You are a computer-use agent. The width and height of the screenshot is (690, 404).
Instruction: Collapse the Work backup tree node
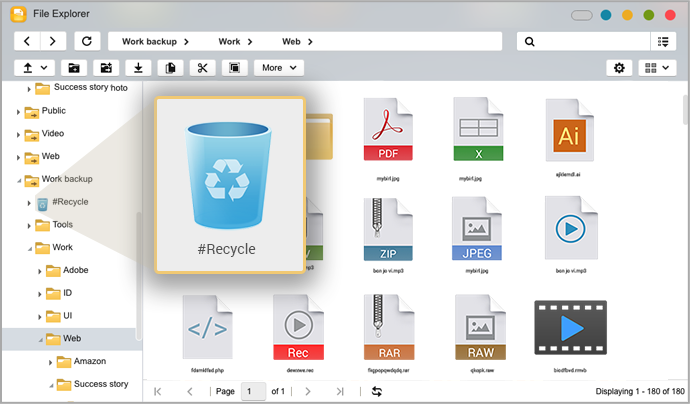[x=19, y=180]
